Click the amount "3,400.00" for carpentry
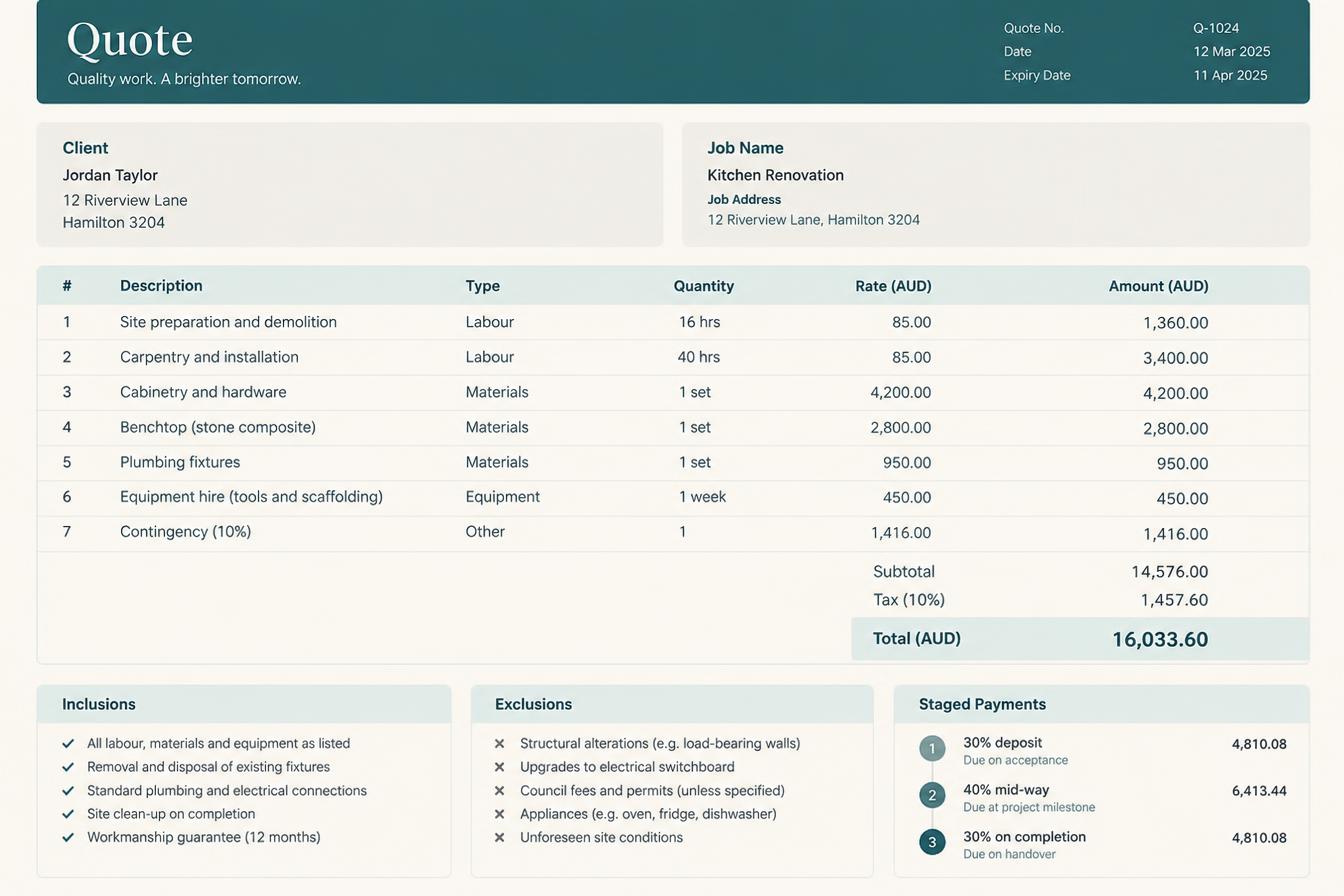The height and width of the screenshot is (896, 1344). coord(1176,358)
